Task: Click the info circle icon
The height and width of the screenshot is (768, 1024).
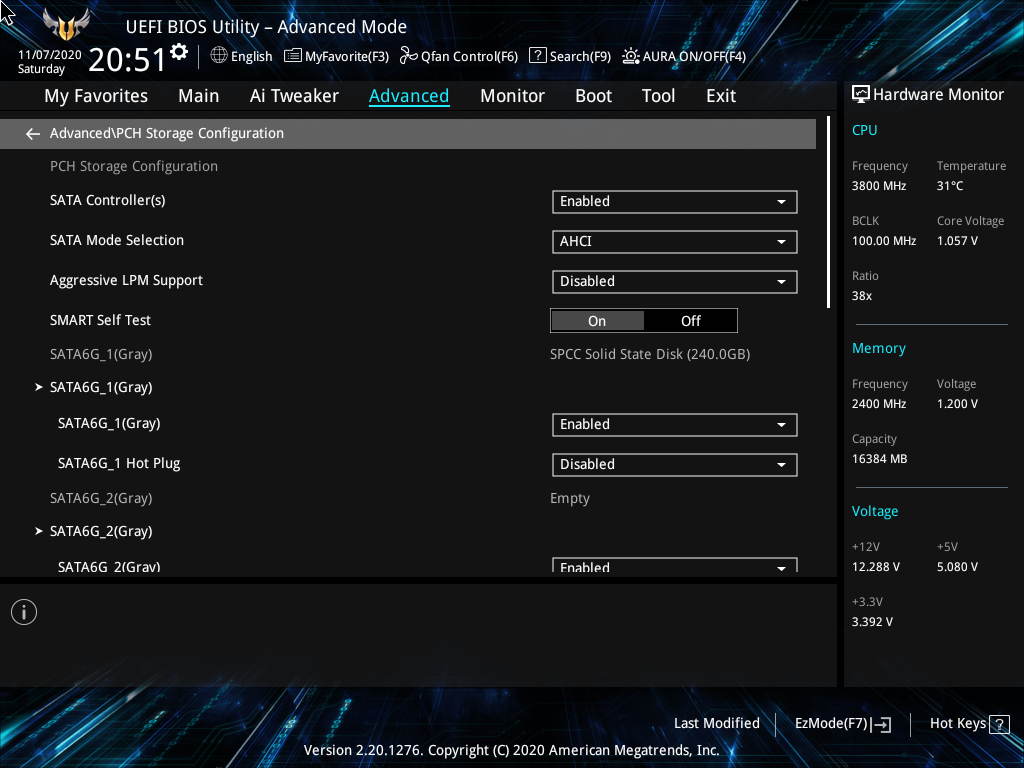Action: [24, 612]
